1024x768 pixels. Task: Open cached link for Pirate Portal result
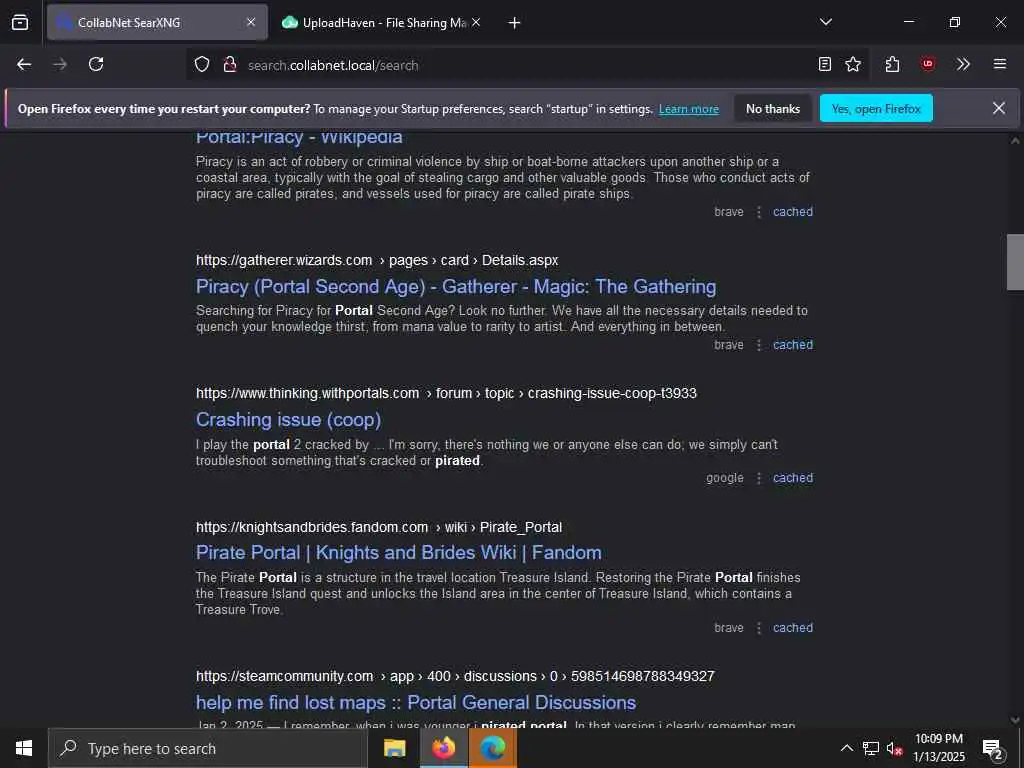coord(793,628)
